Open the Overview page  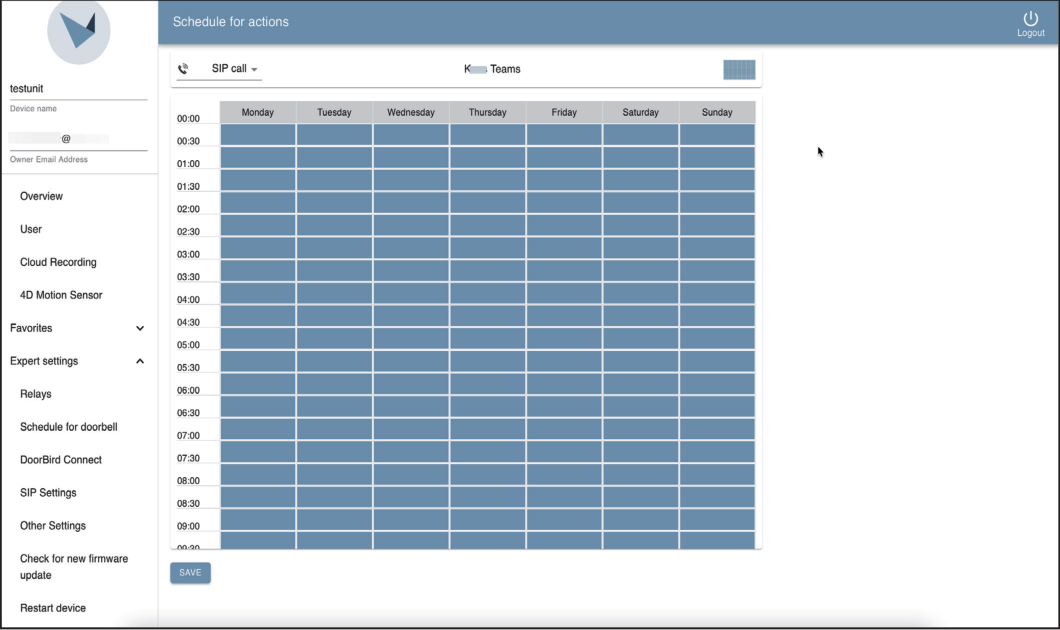coord(41,196)
